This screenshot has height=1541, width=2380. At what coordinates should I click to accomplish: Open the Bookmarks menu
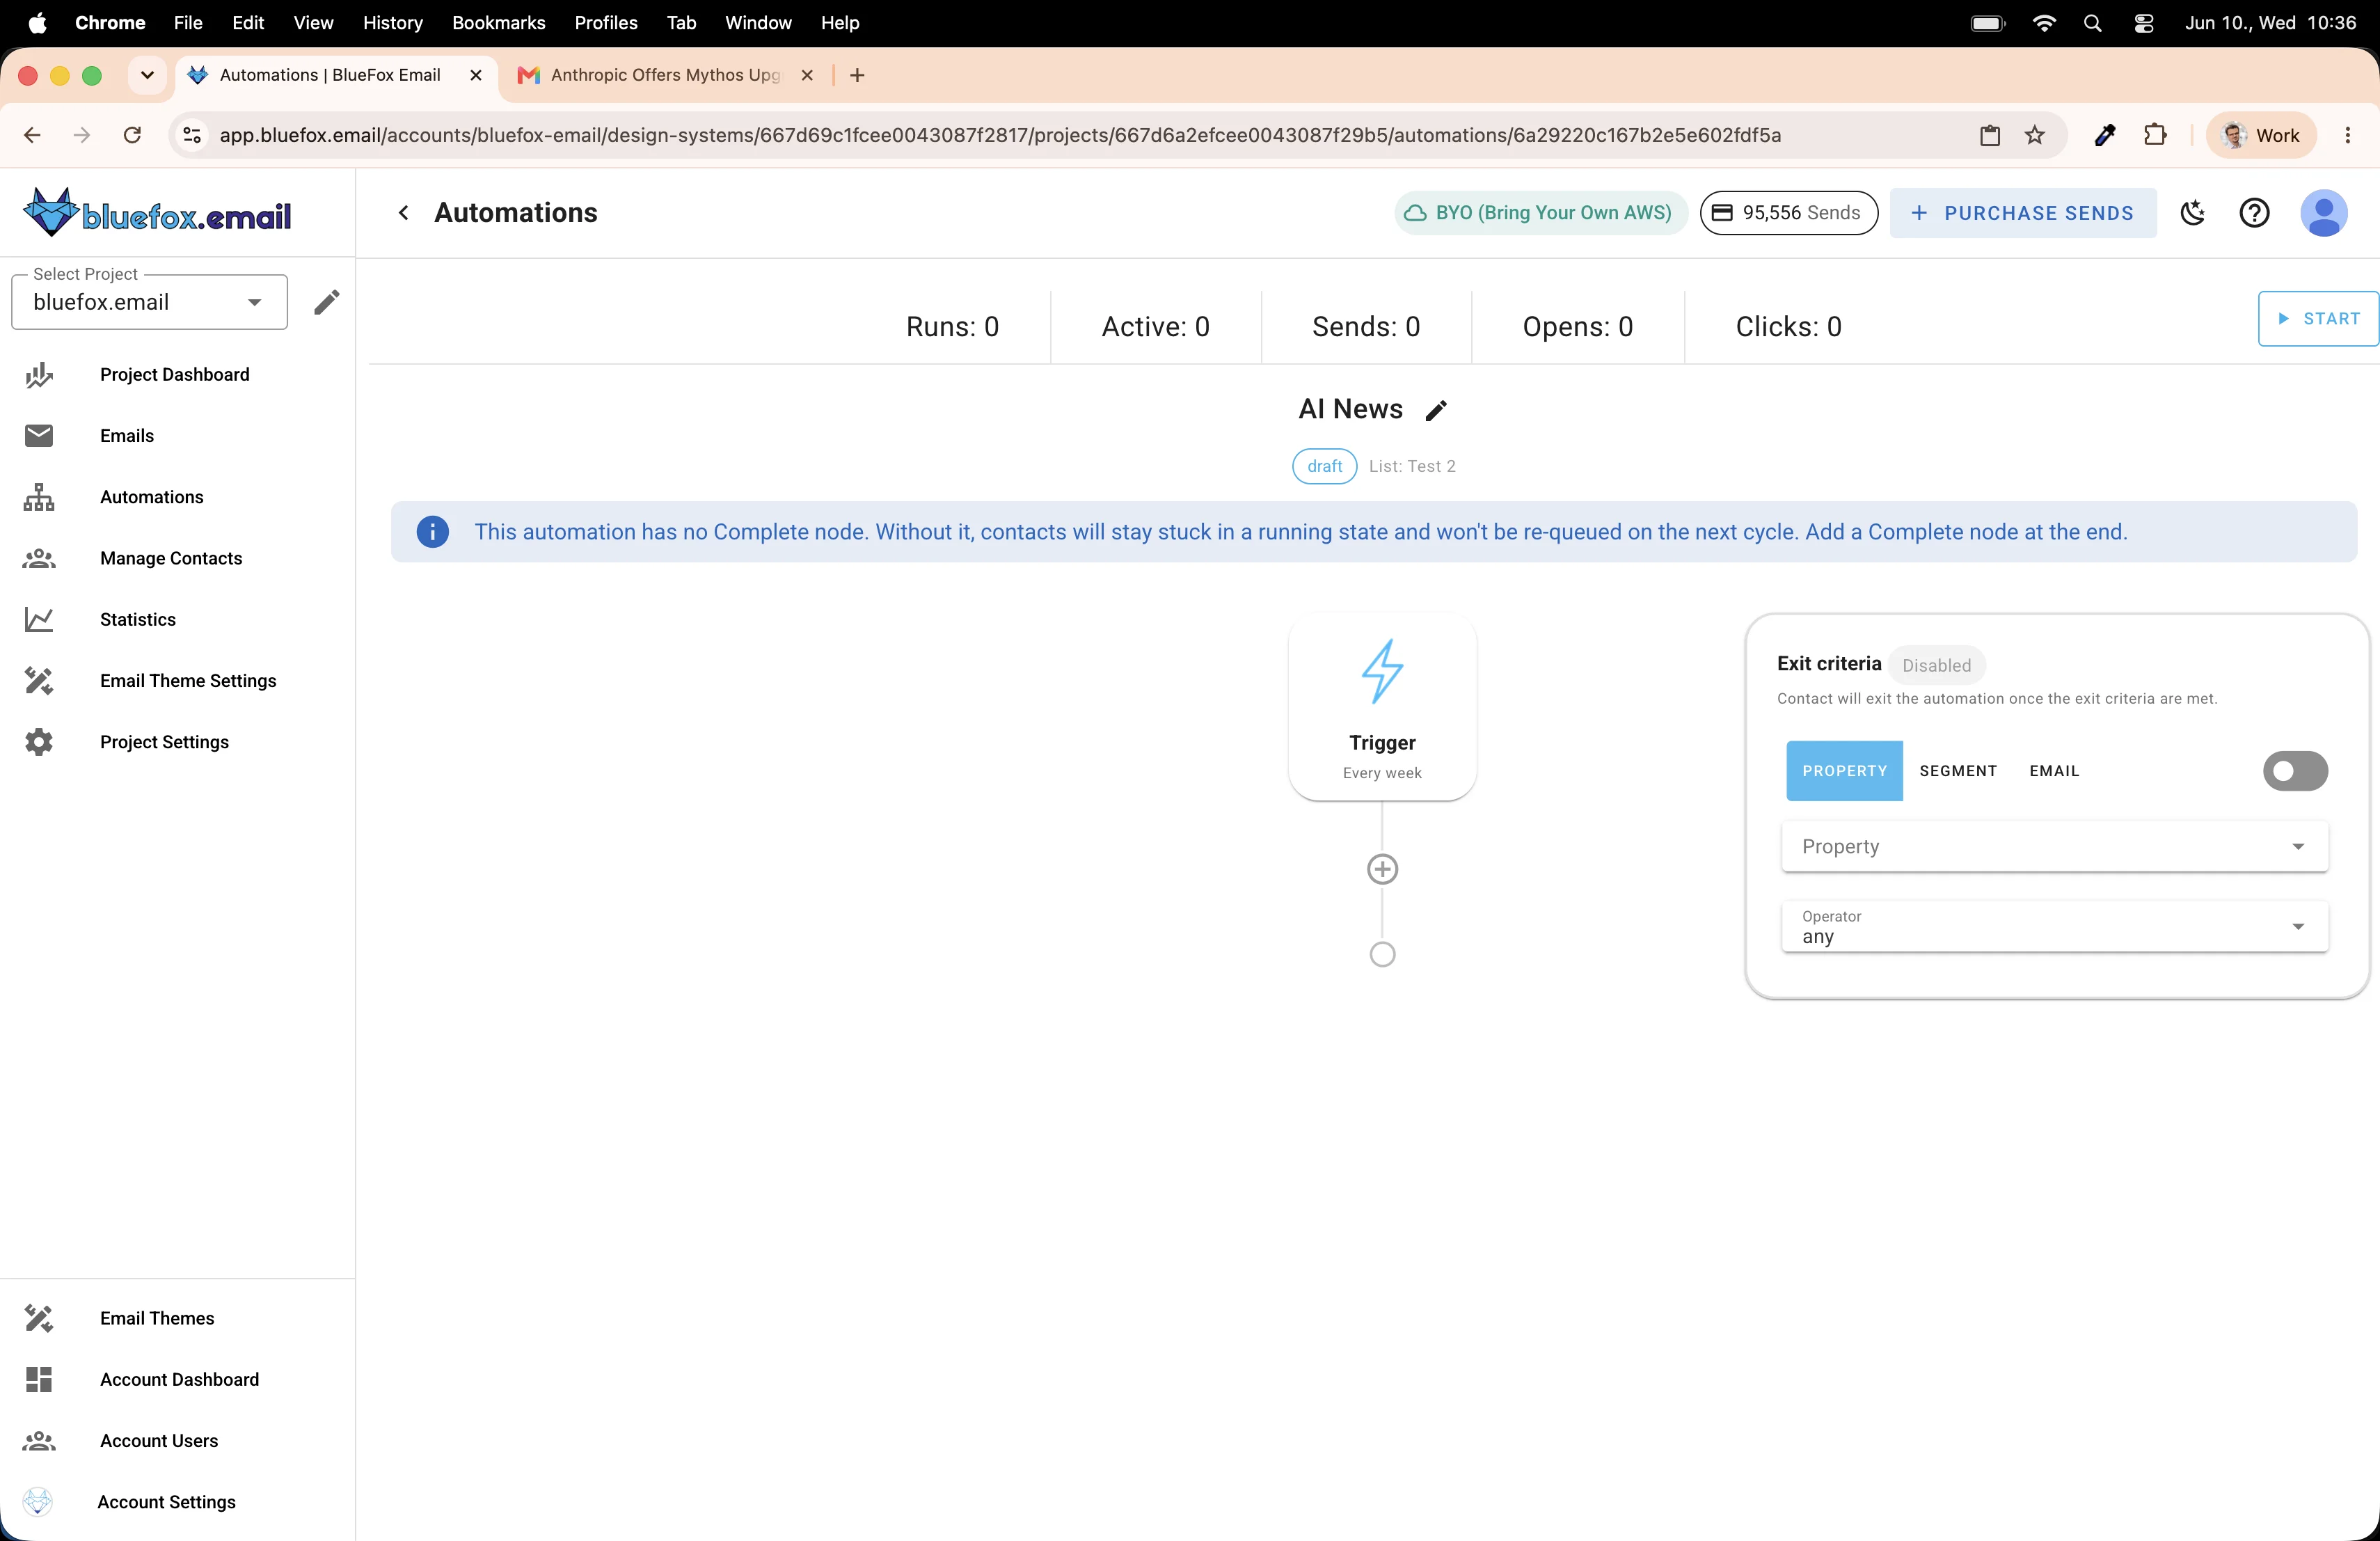498,22
